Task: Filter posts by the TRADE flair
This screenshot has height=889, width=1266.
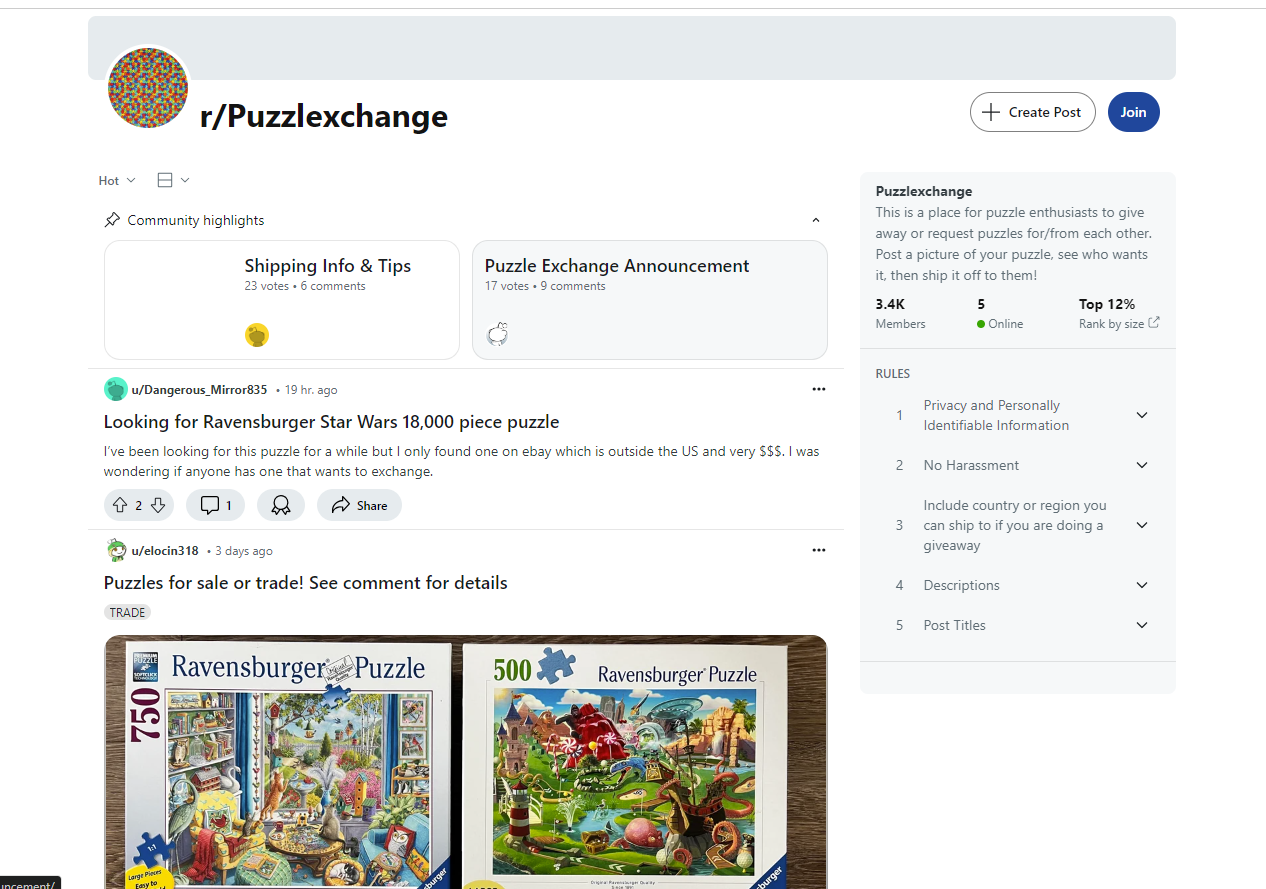Action: coord(127,612)
